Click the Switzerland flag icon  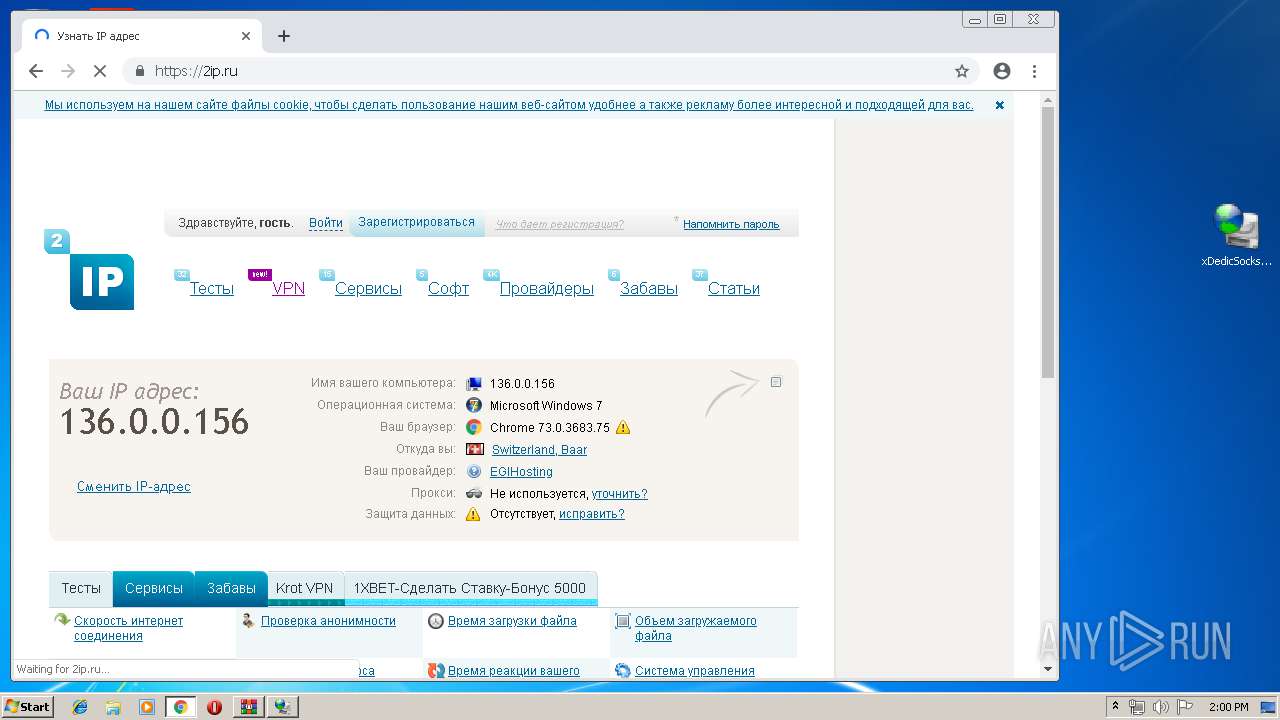tap(474, 449)
